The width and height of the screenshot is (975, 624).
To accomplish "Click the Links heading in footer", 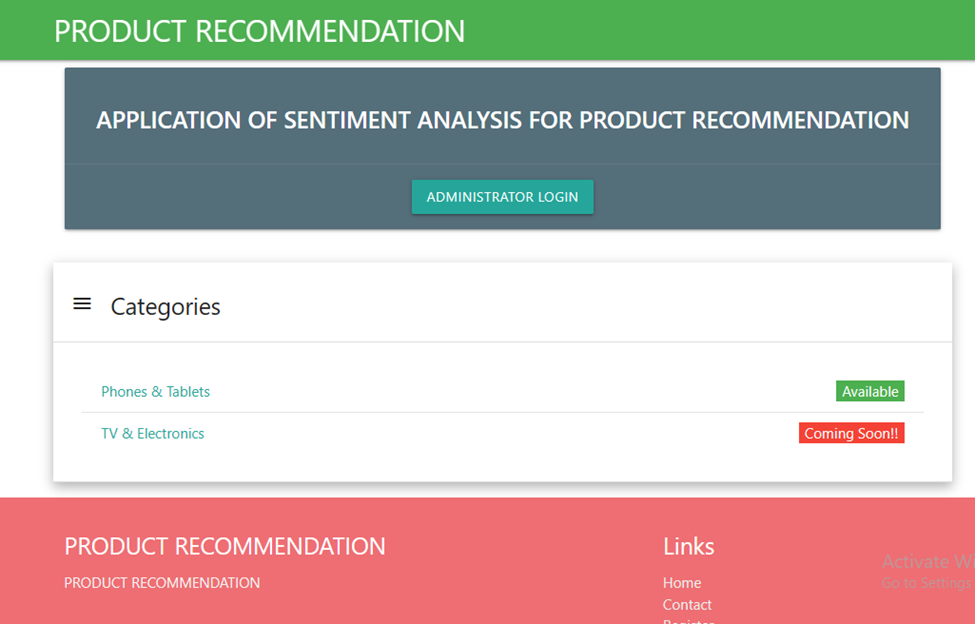I will [688, 546].
